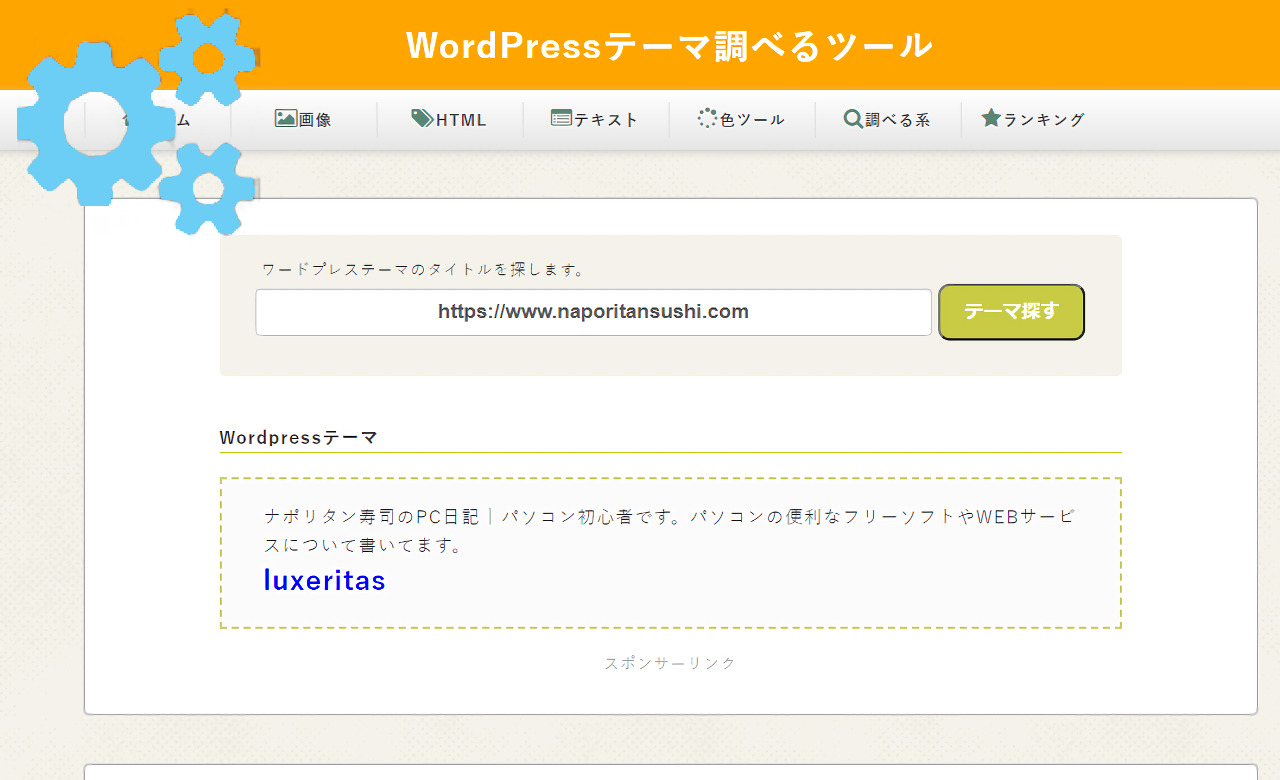Image resolution: width=1280 pixels, height=780 pixels.
Task: Click the tag icon beside HTML
Action: click(422, 119)
